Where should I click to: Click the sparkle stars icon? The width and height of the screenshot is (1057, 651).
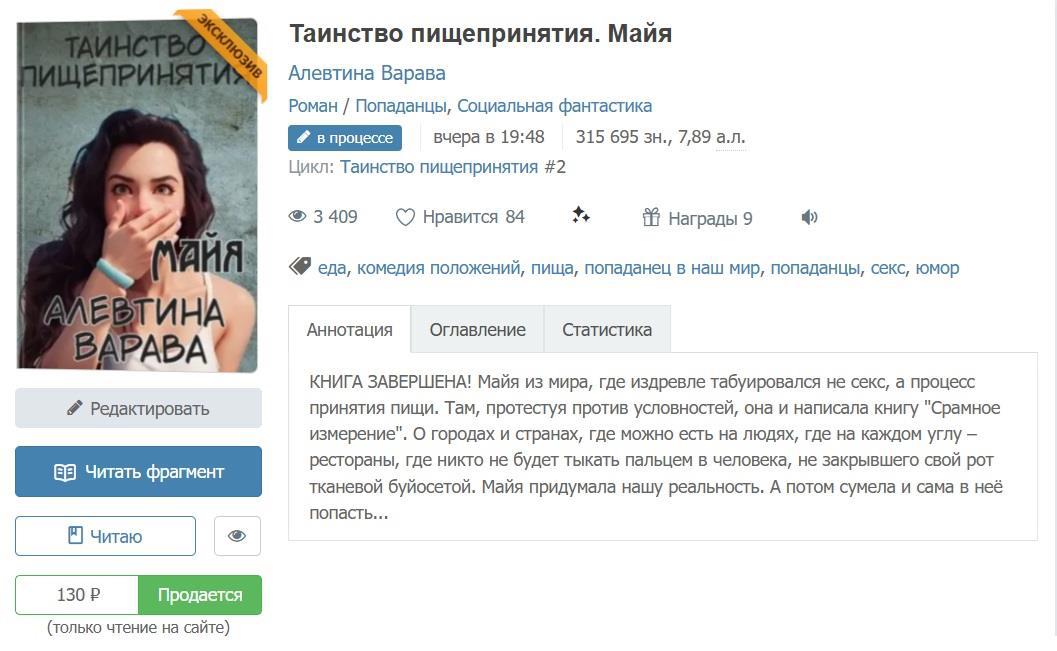point(580,216)
